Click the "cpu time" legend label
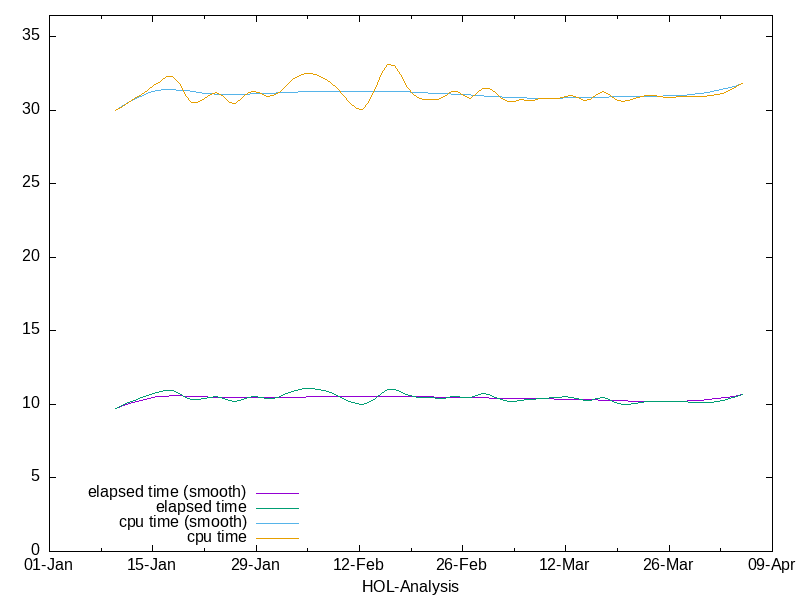 217,537
